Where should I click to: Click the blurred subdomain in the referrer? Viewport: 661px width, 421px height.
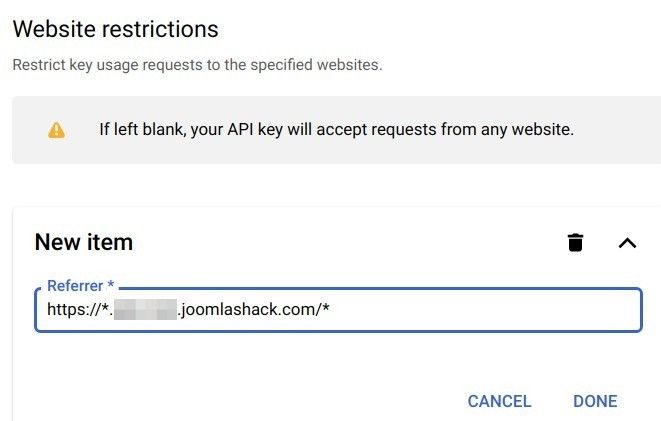click(145, 309)
